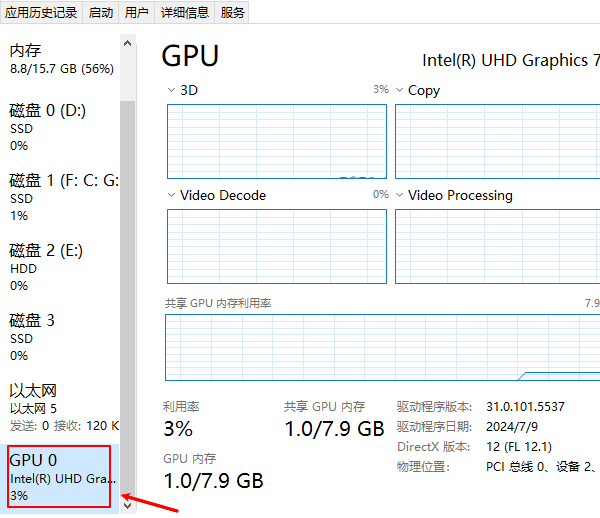Select 以太网 network entry
600x518 pixels.
60,407
